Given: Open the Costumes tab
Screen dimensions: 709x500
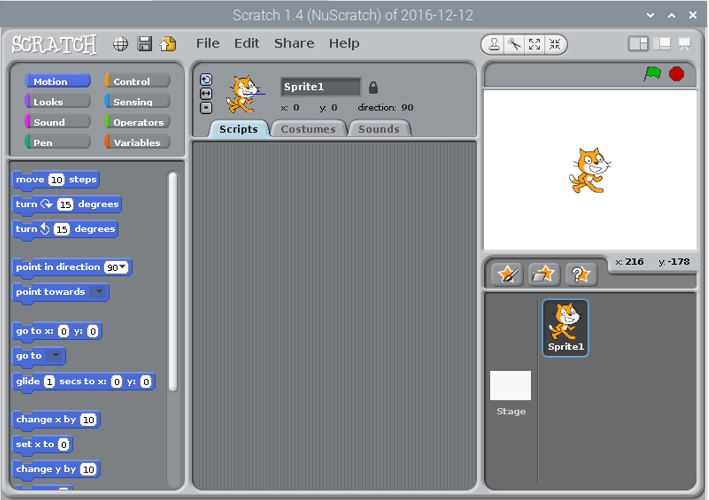Looking at the screenshot, I should tap(308, 129).
